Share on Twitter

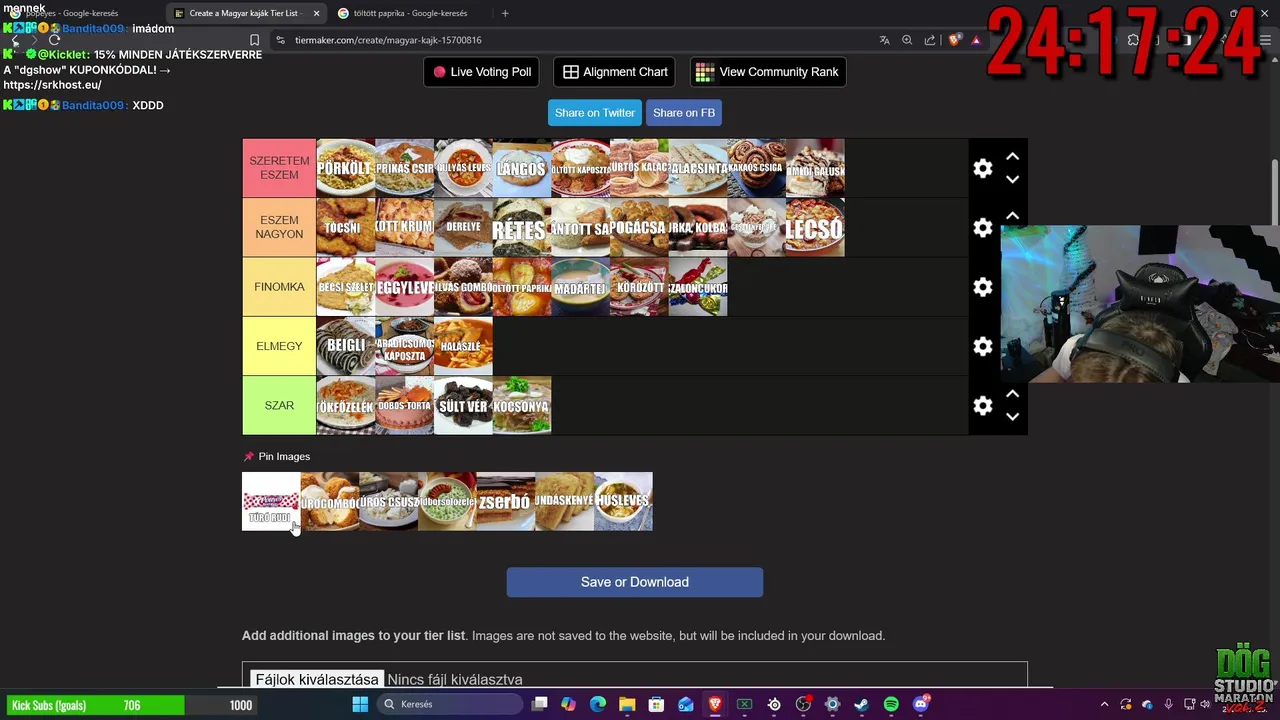(595, 113)
